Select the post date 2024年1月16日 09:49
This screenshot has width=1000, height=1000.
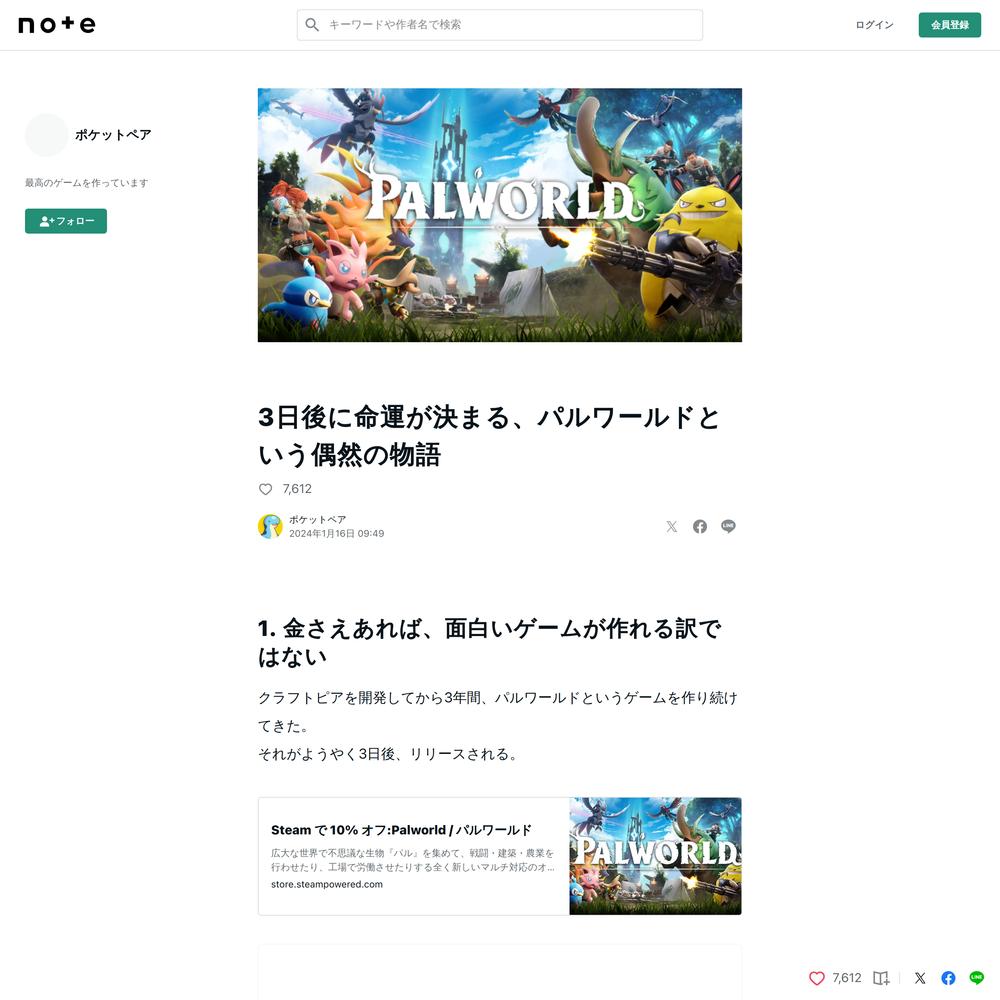point(337,534)
